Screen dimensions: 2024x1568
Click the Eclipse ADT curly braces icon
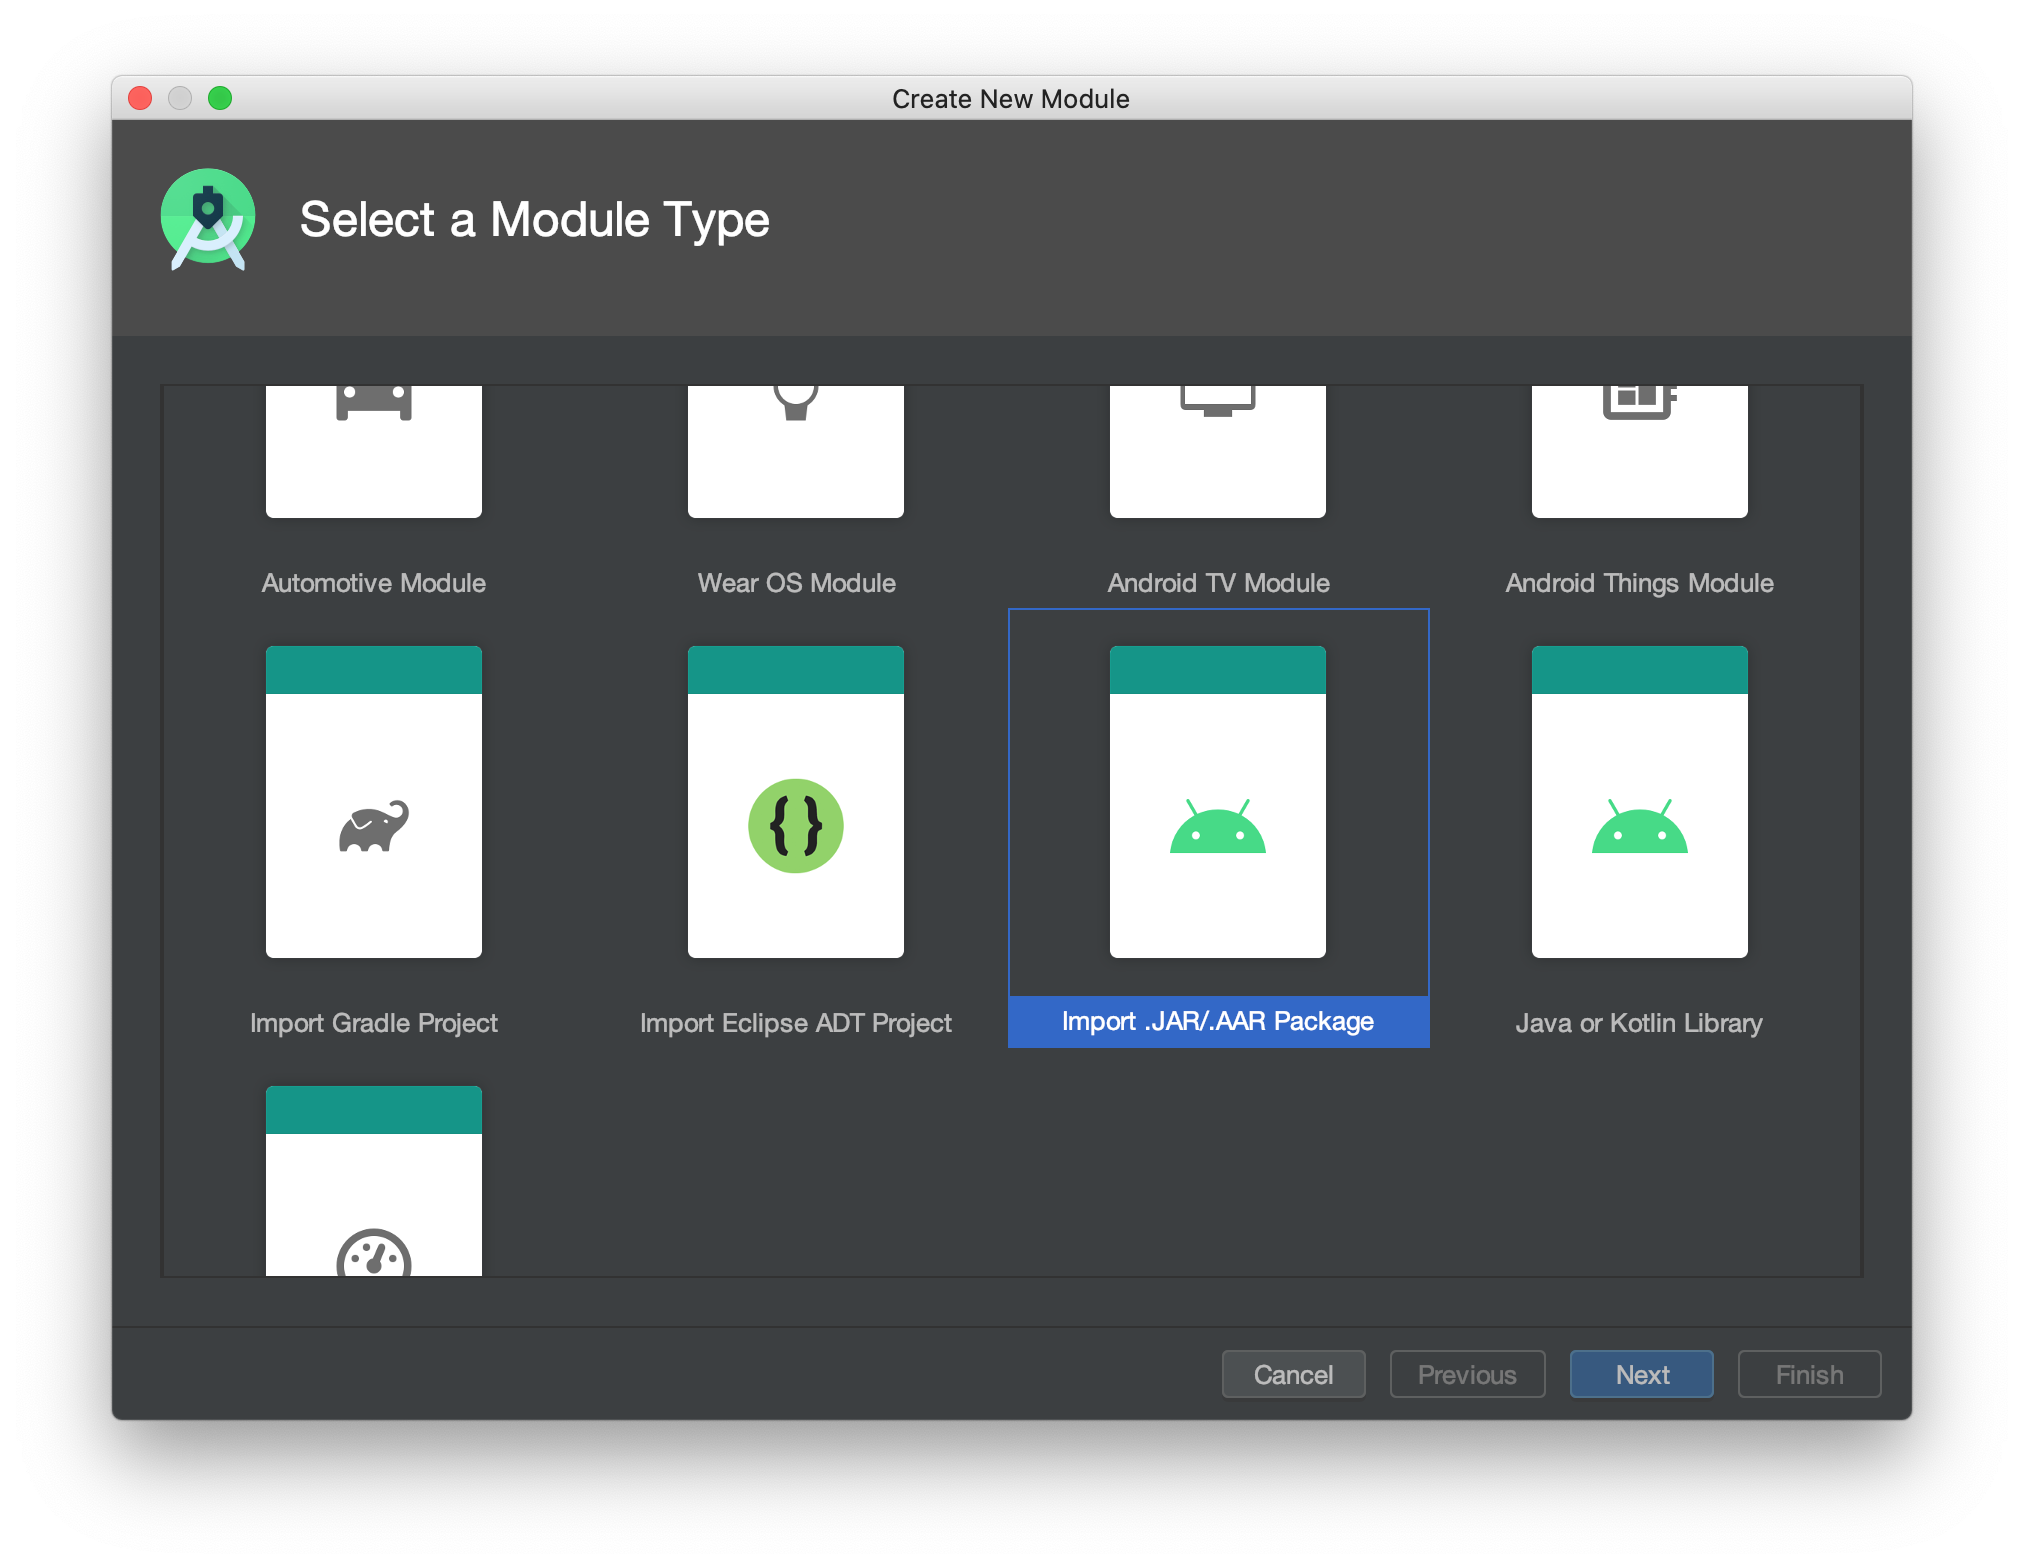pyautogui.click(x=795, y=826)
